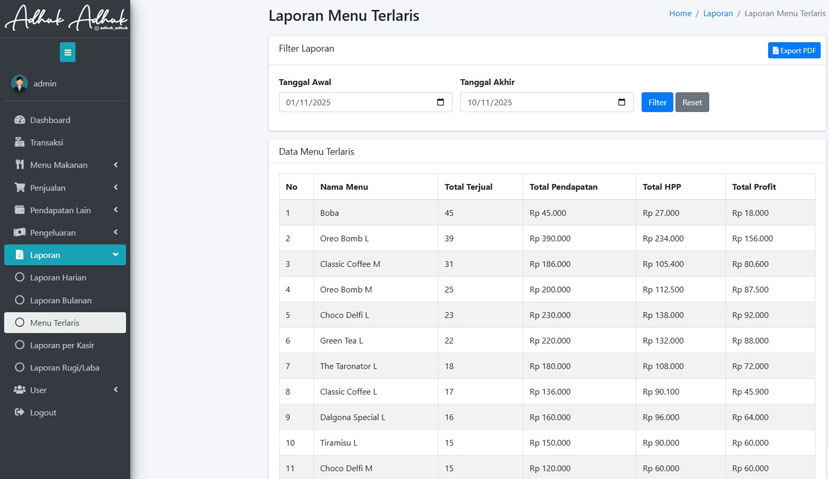The image size is (829, 479).
Task: Collapse the Laporan menu chevron
Action: pyautogui.click(x=115, y=255)
